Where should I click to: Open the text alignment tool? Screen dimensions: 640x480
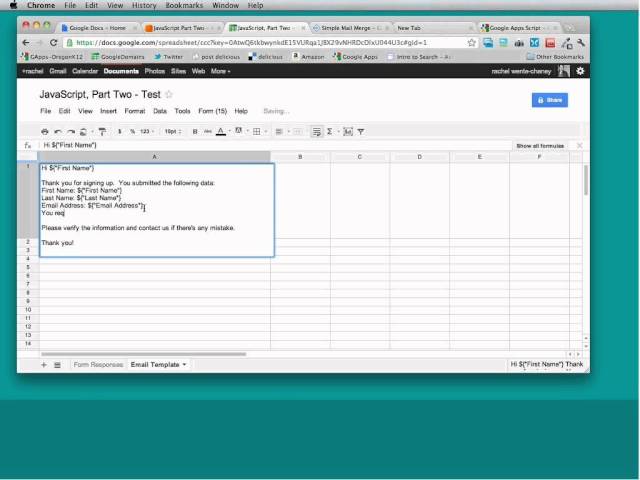279,131
